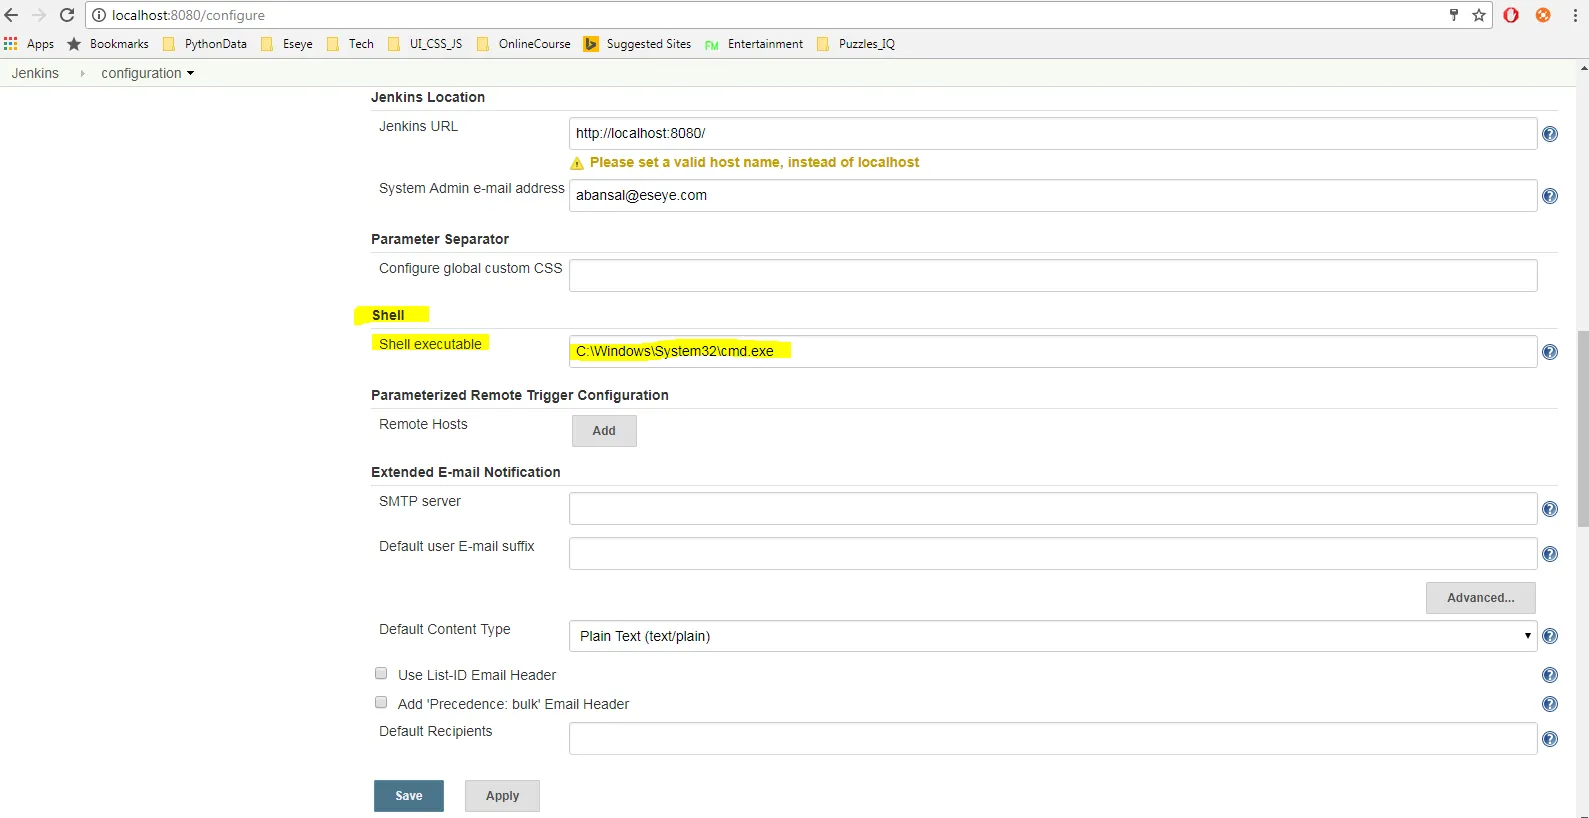The width and height of the screenshot is (1589, 818).
Task: Open help for Default Content Type
Action: tap(1550, 636)
